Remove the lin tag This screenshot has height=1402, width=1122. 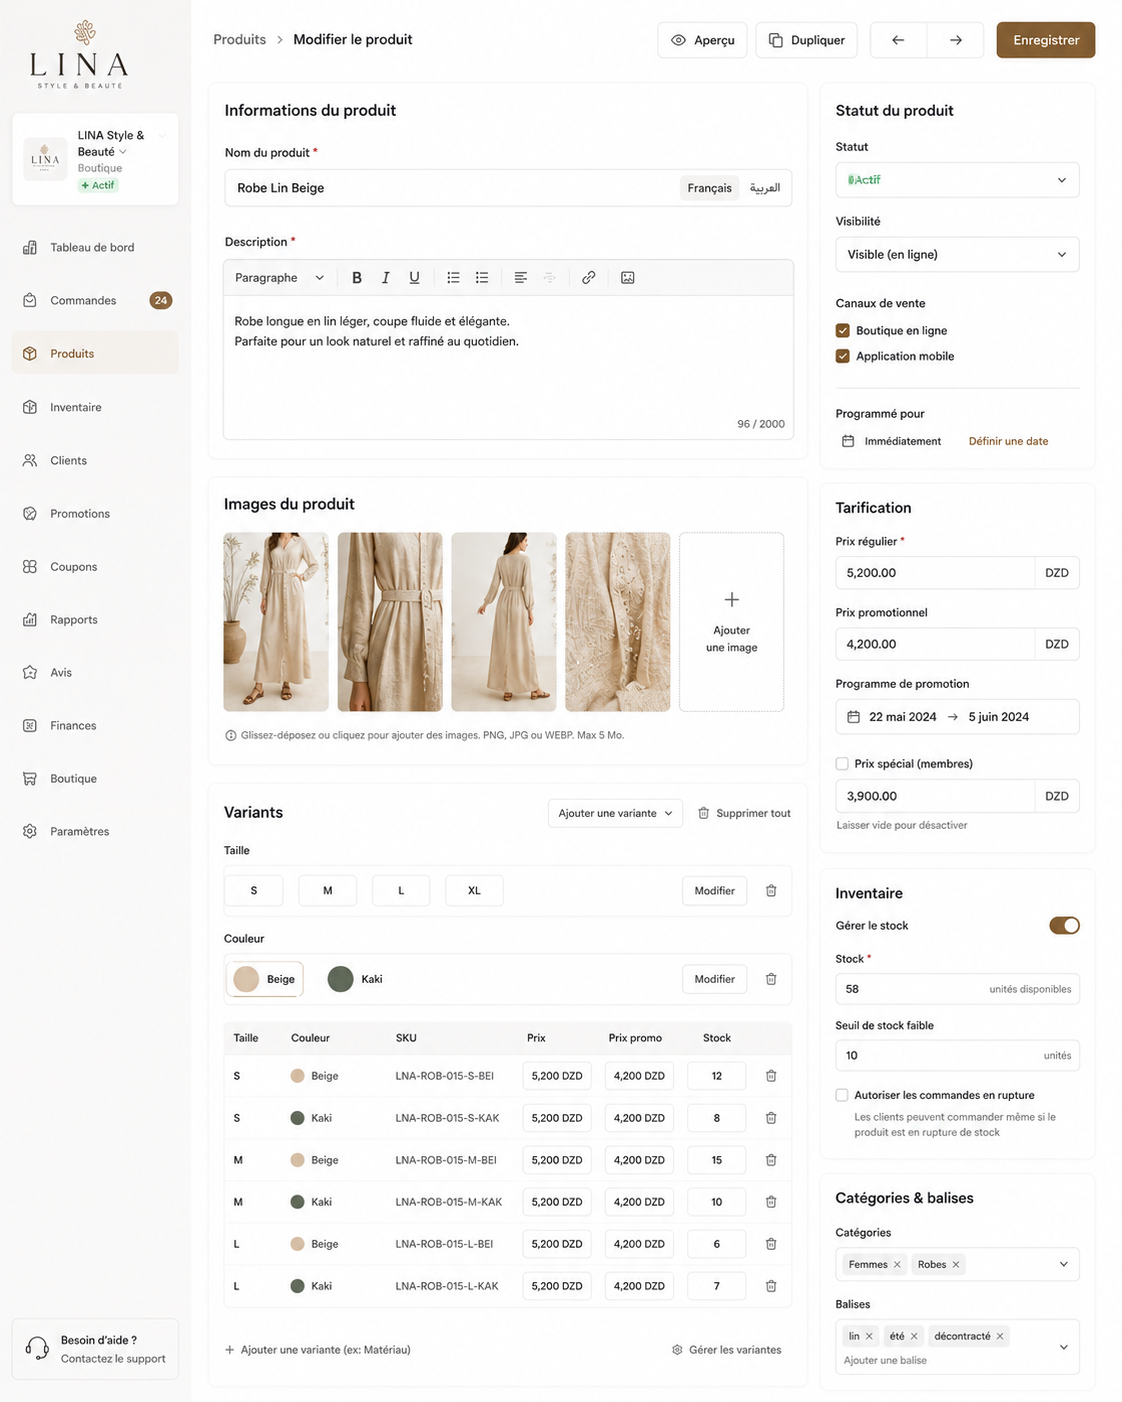(x=869, y=1336)
